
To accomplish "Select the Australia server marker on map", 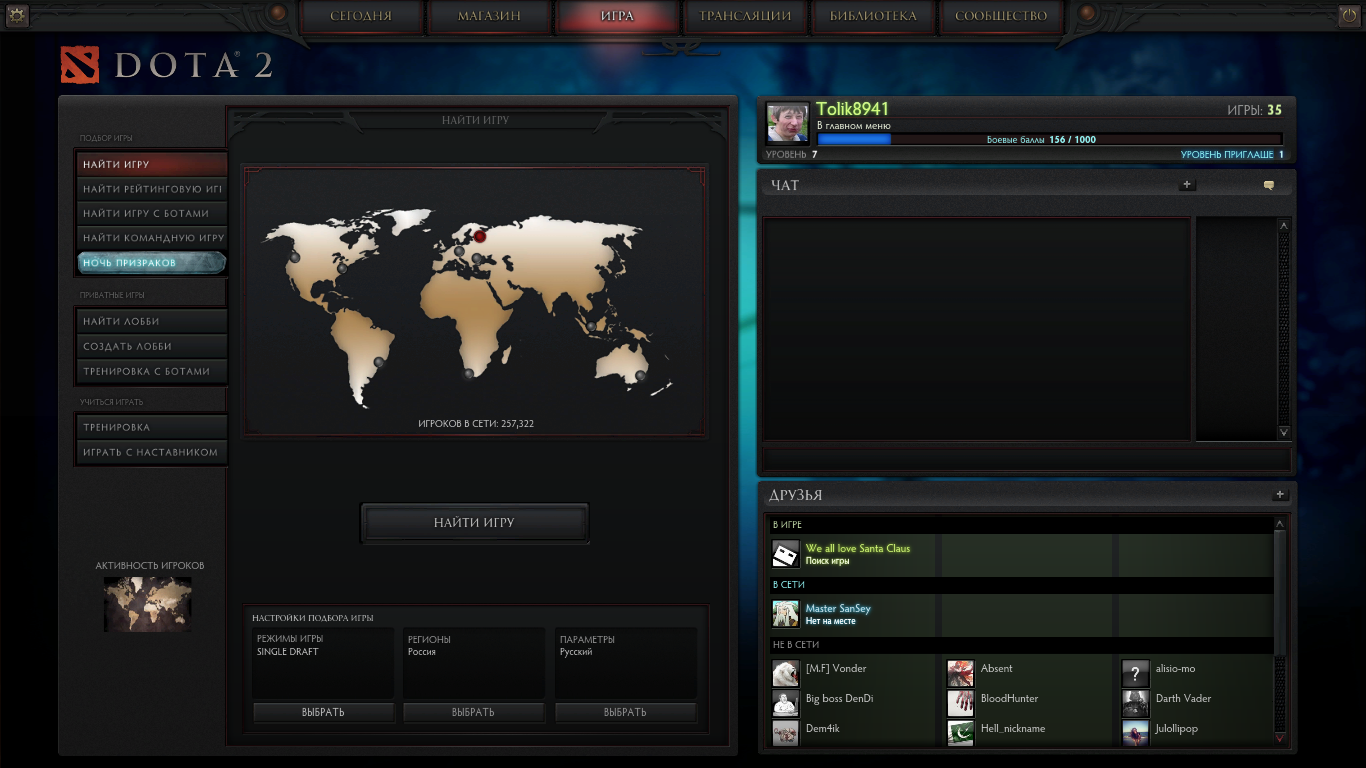I will (x=640, y=376).
